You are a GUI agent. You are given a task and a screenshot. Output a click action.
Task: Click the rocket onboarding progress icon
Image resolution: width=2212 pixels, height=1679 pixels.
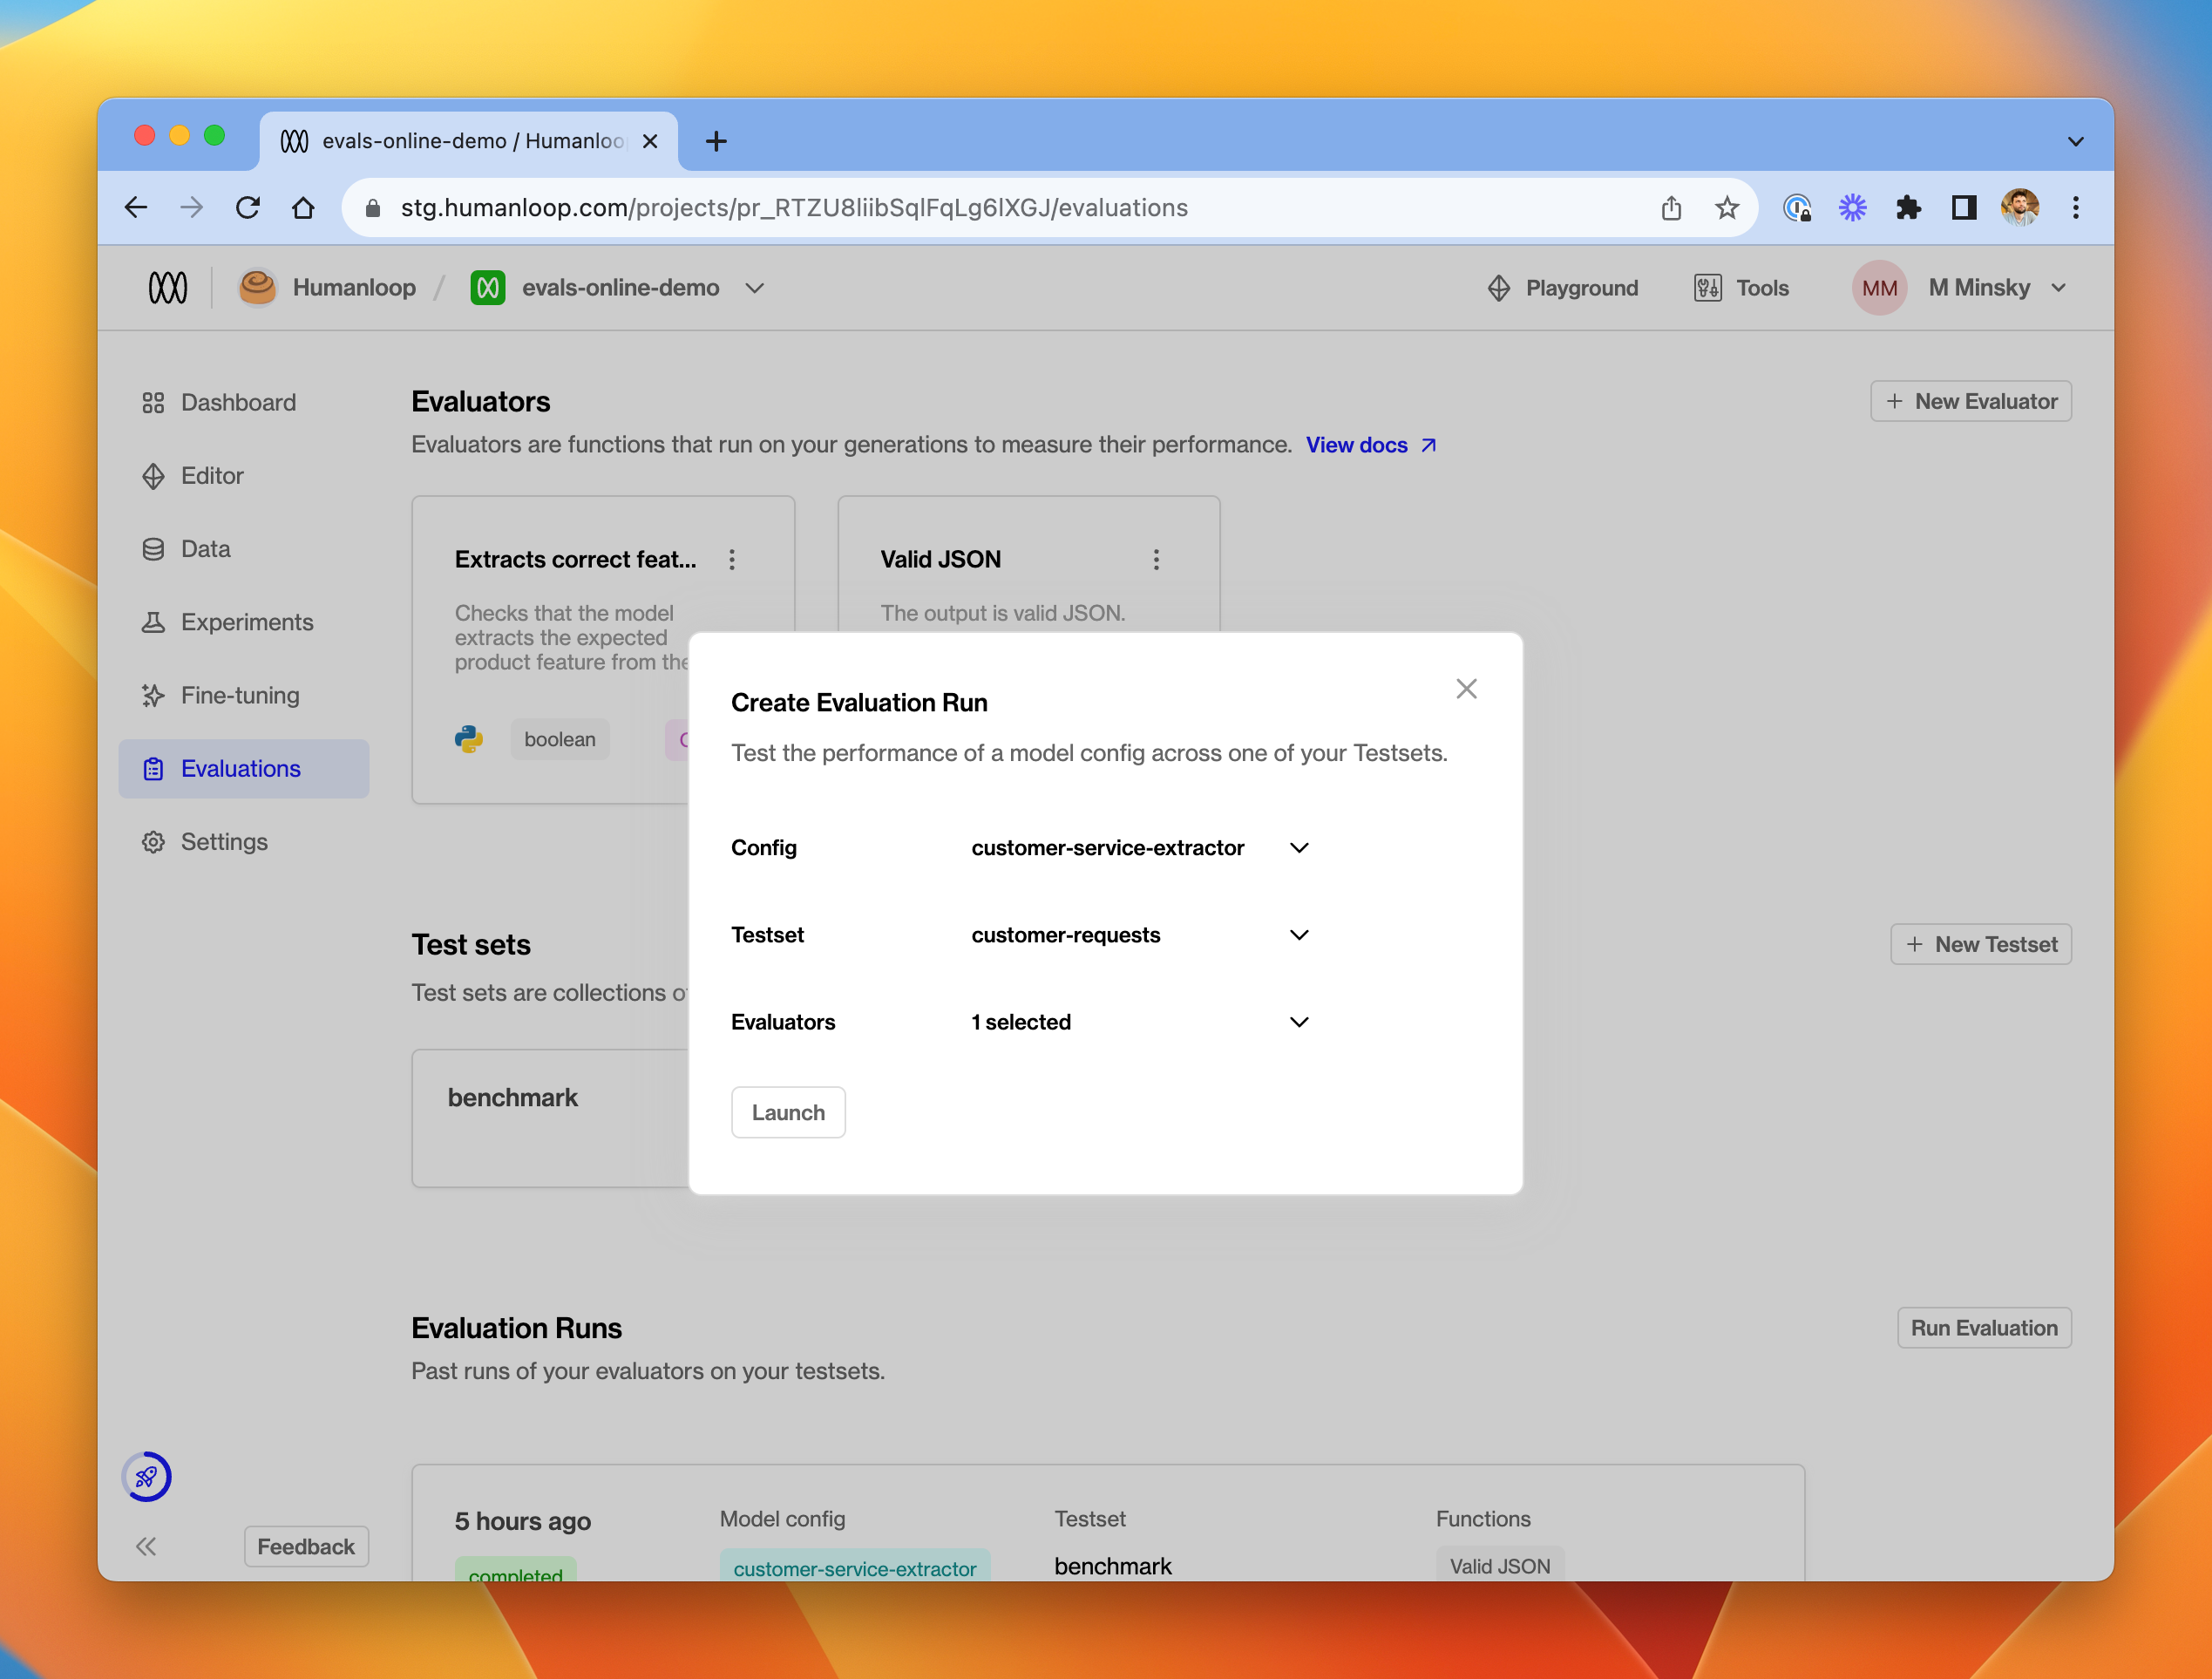pos(147,1477)
